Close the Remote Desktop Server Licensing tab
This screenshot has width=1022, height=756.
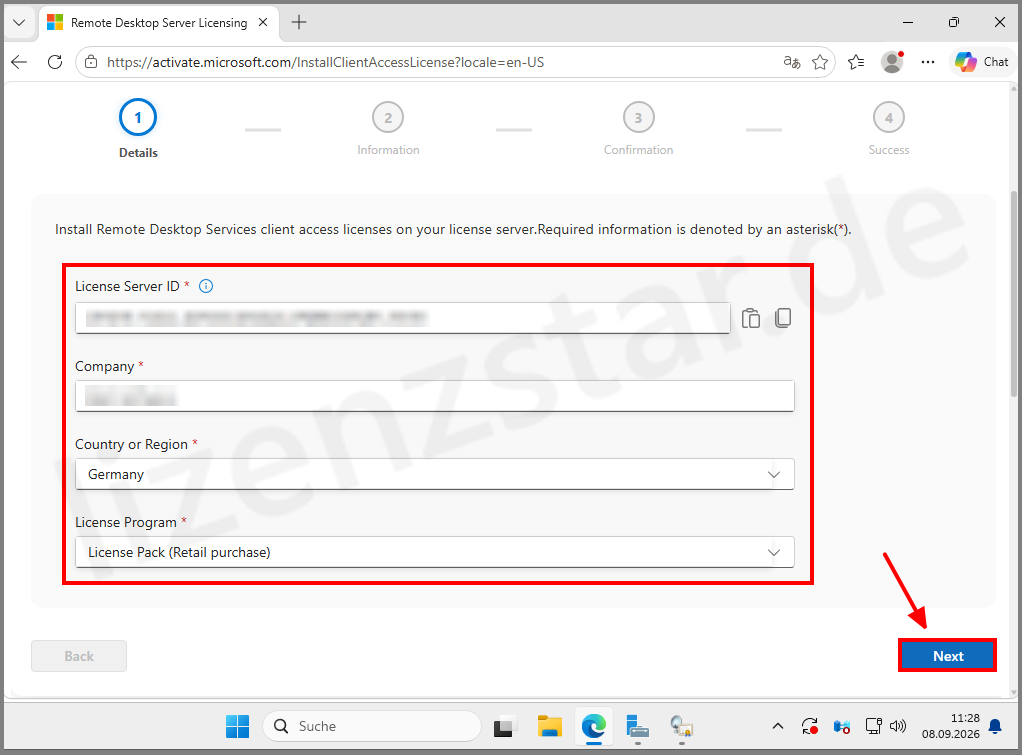tap(263, 22)
